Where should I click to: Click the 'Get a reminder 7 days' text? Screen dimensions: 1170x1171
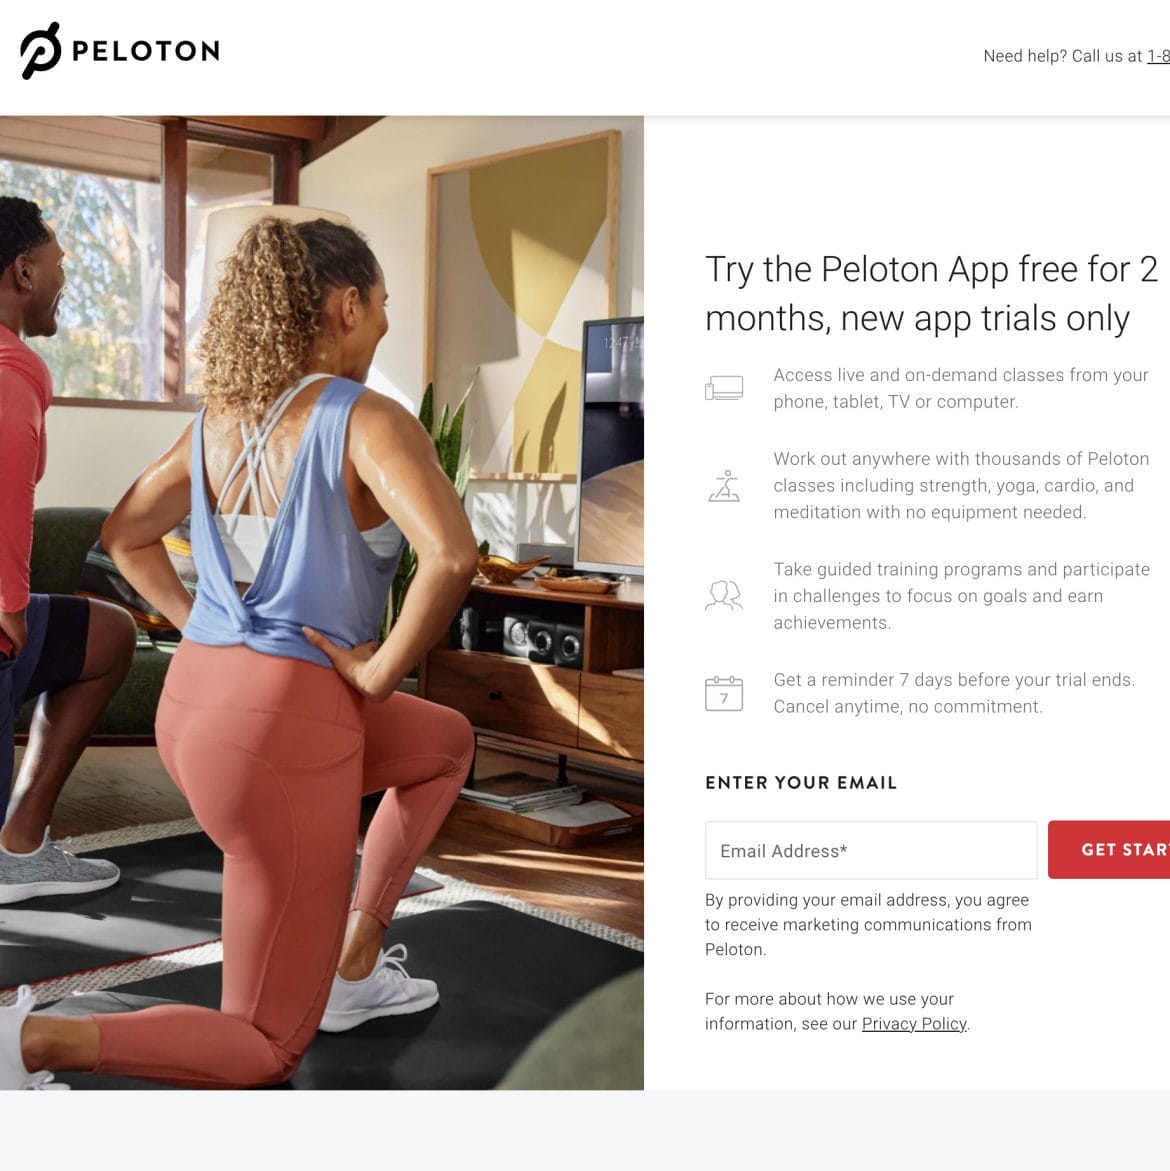point(953,693)
